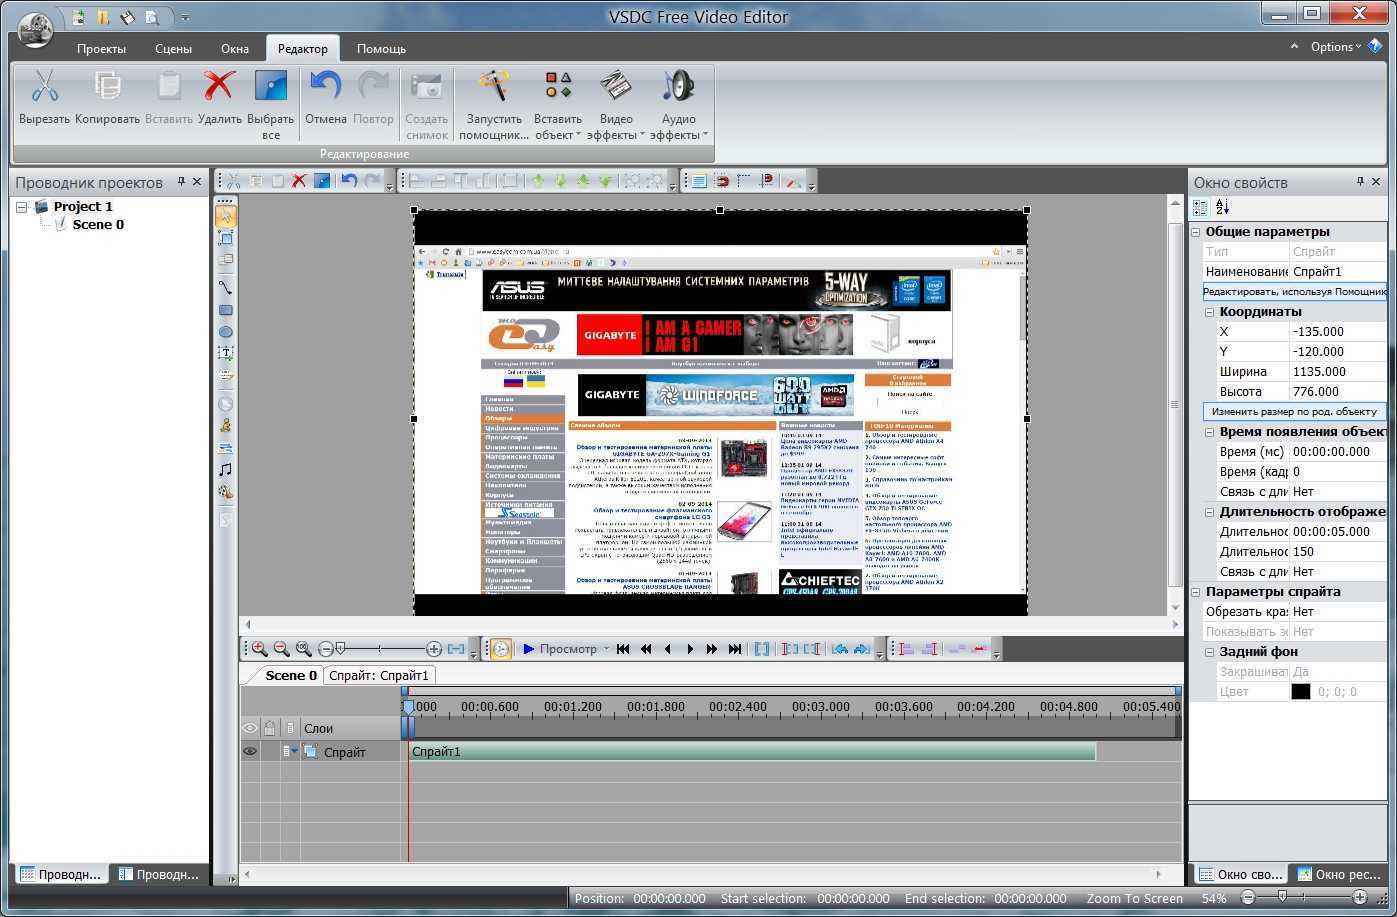Click timeline zoom in magnifier

[x=259, y=649]
